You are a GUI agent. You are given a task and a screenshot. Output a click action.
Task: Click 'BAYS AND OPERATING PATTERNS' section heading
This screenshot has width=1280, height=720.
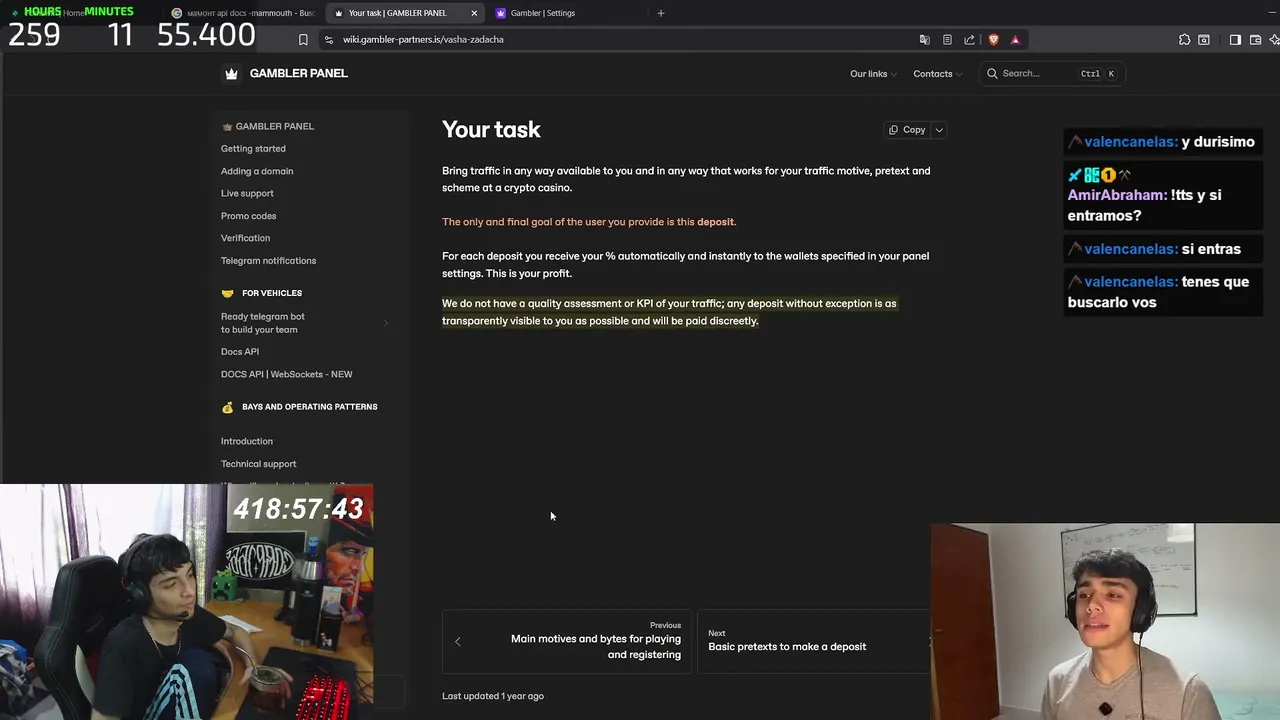[310, 407]
